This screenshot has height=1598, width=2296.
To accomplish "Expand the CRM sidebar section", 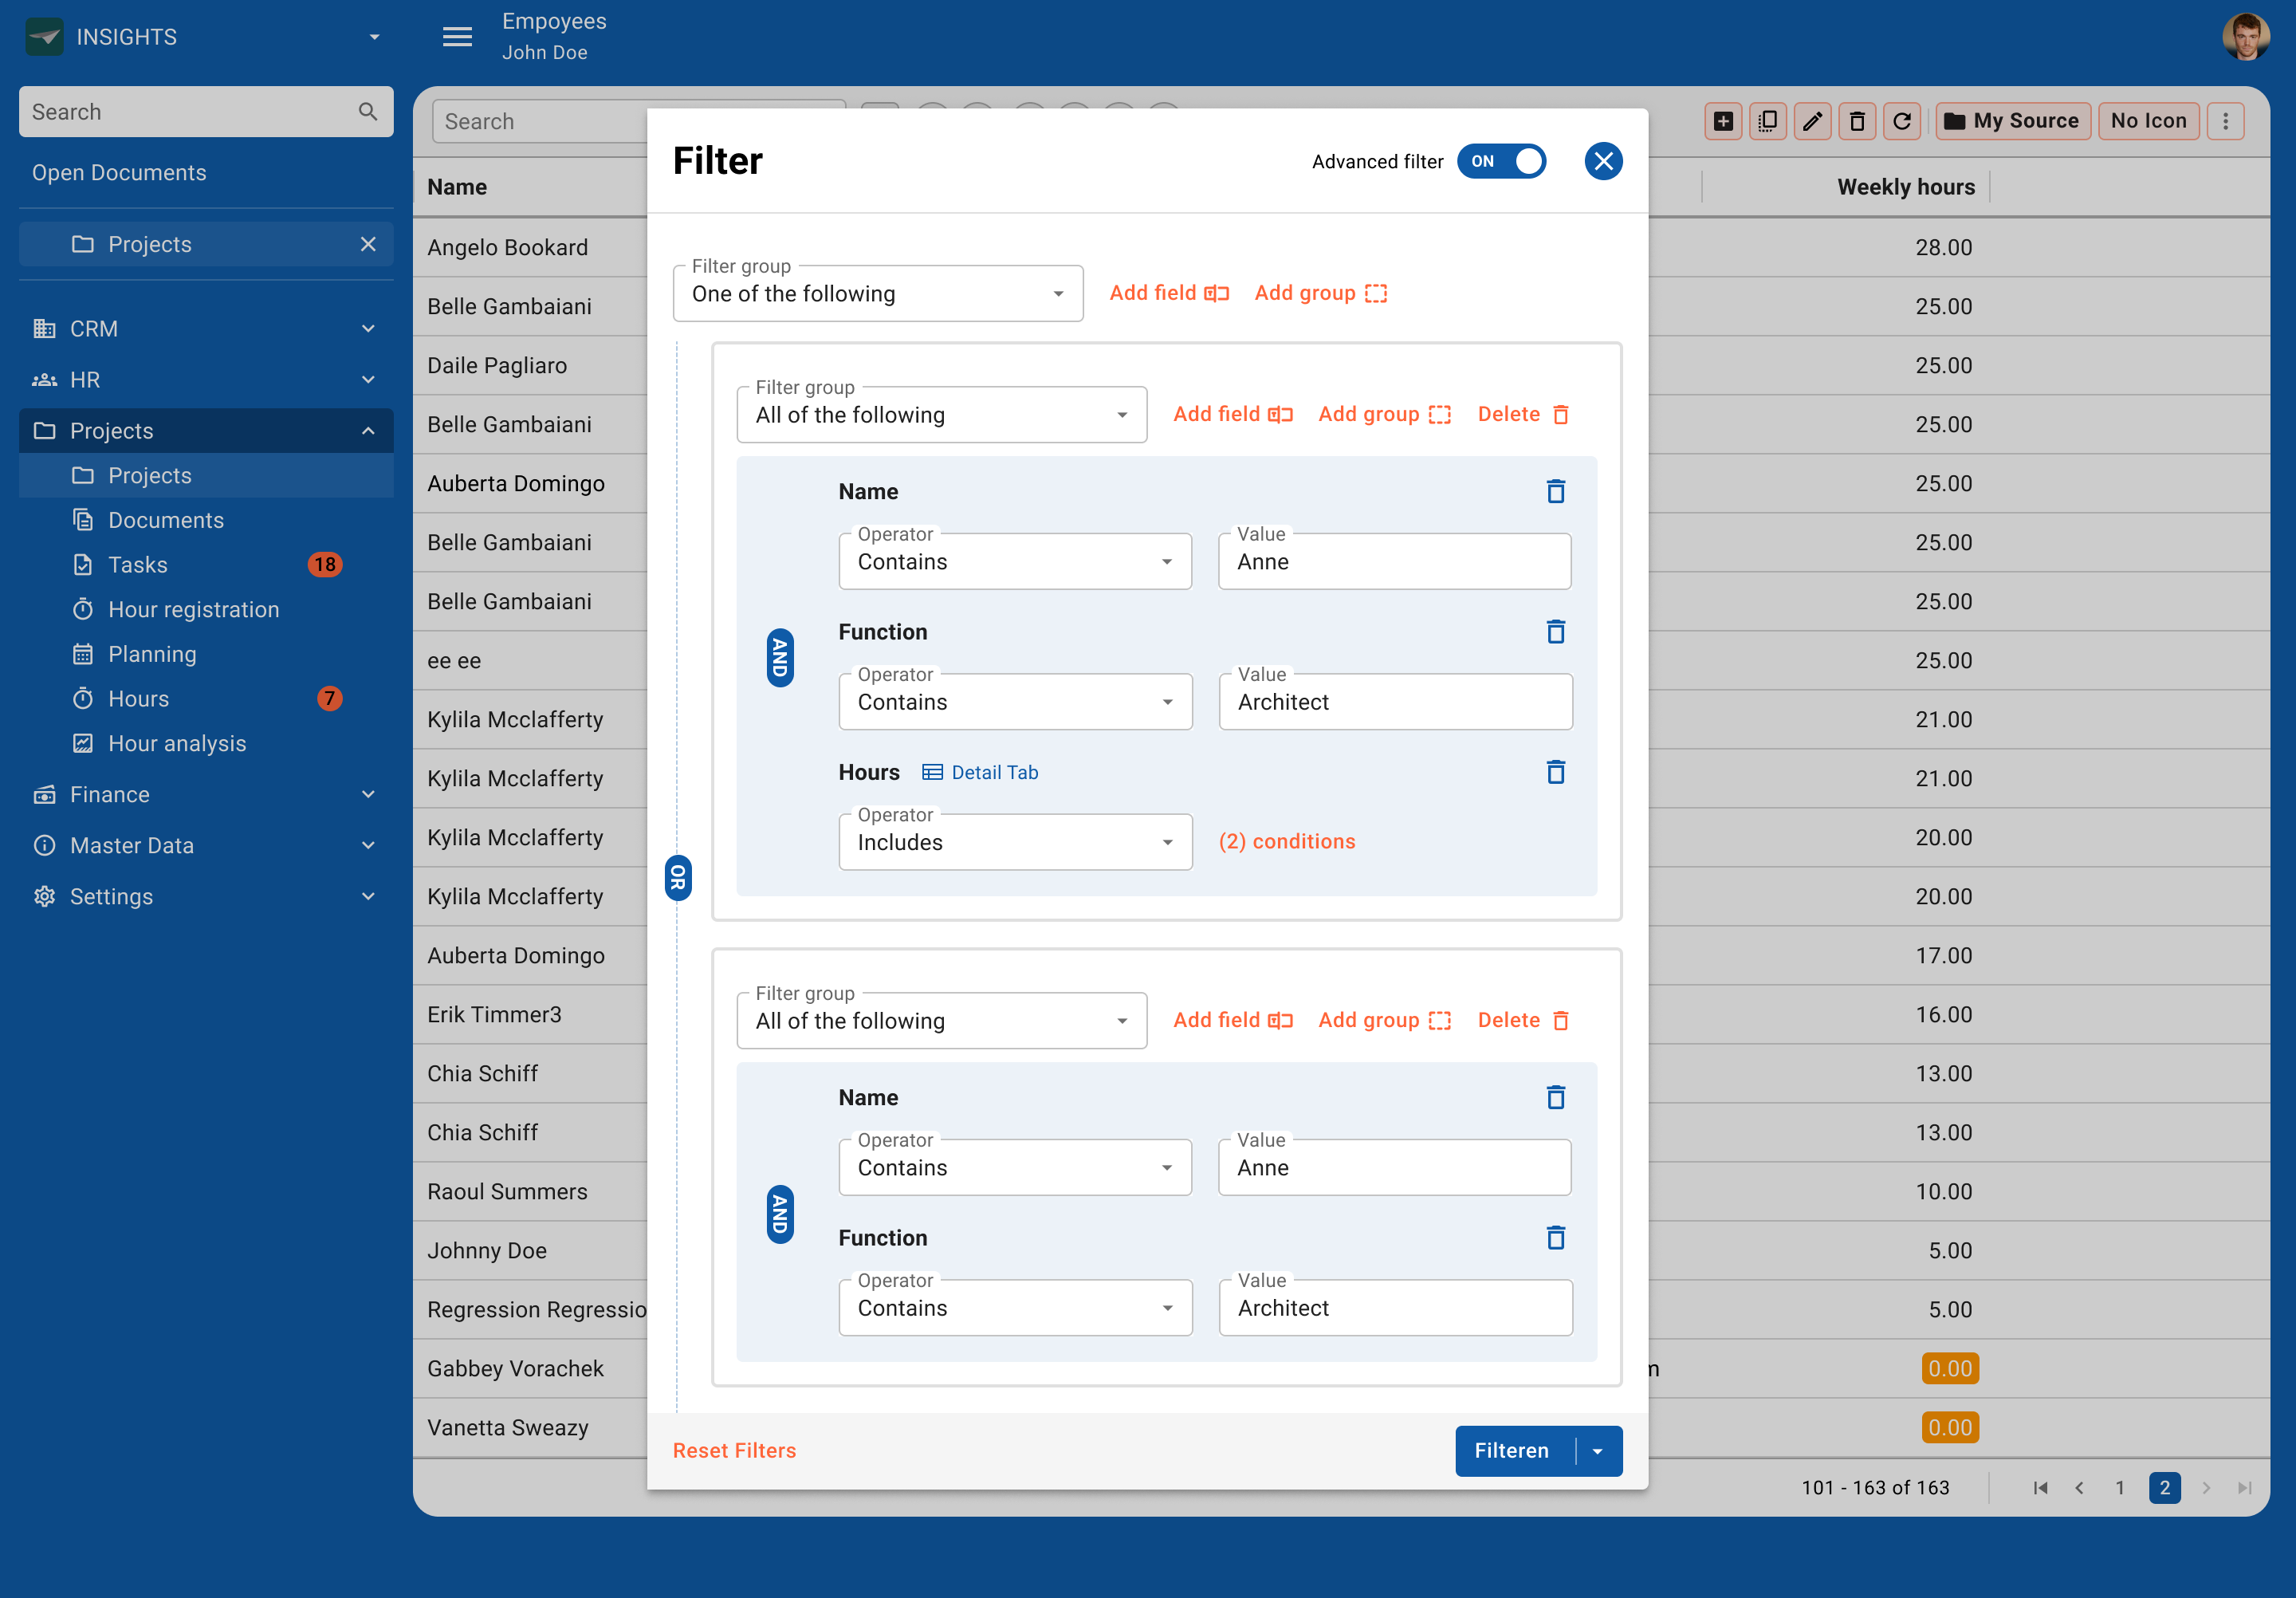I will coord(206,328).
